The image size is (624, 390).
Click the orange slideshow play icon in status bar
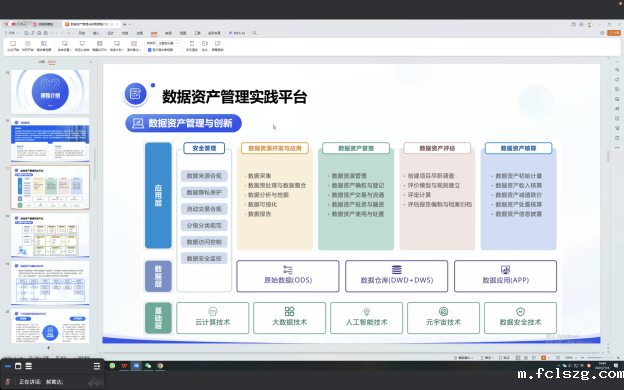tap(543, 358)
